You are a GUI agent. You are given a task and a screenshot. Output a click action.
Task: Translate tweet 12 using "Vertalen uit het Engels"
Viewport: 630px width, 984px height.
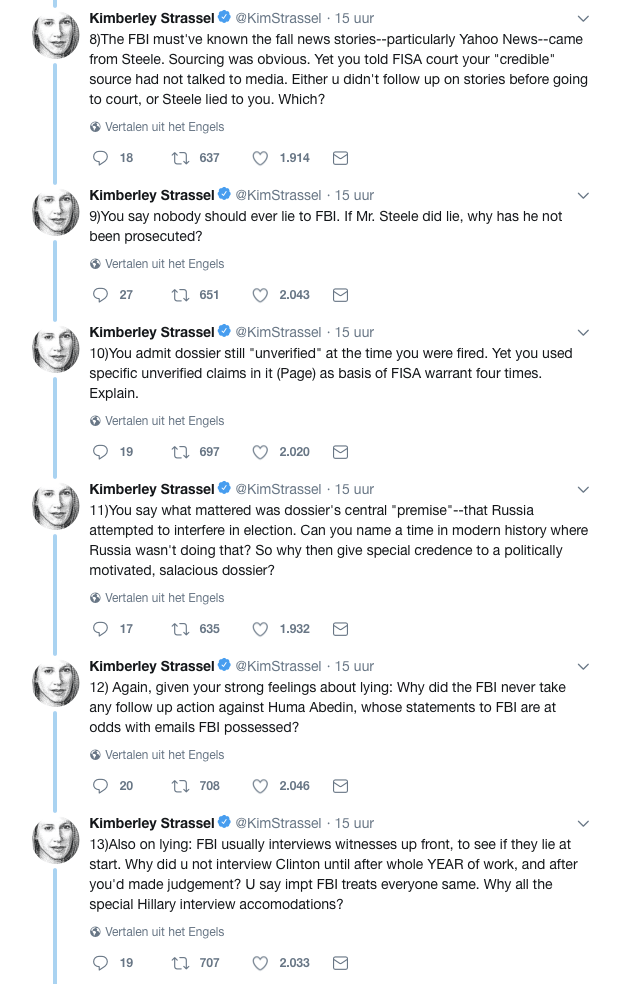click(164, 755)
